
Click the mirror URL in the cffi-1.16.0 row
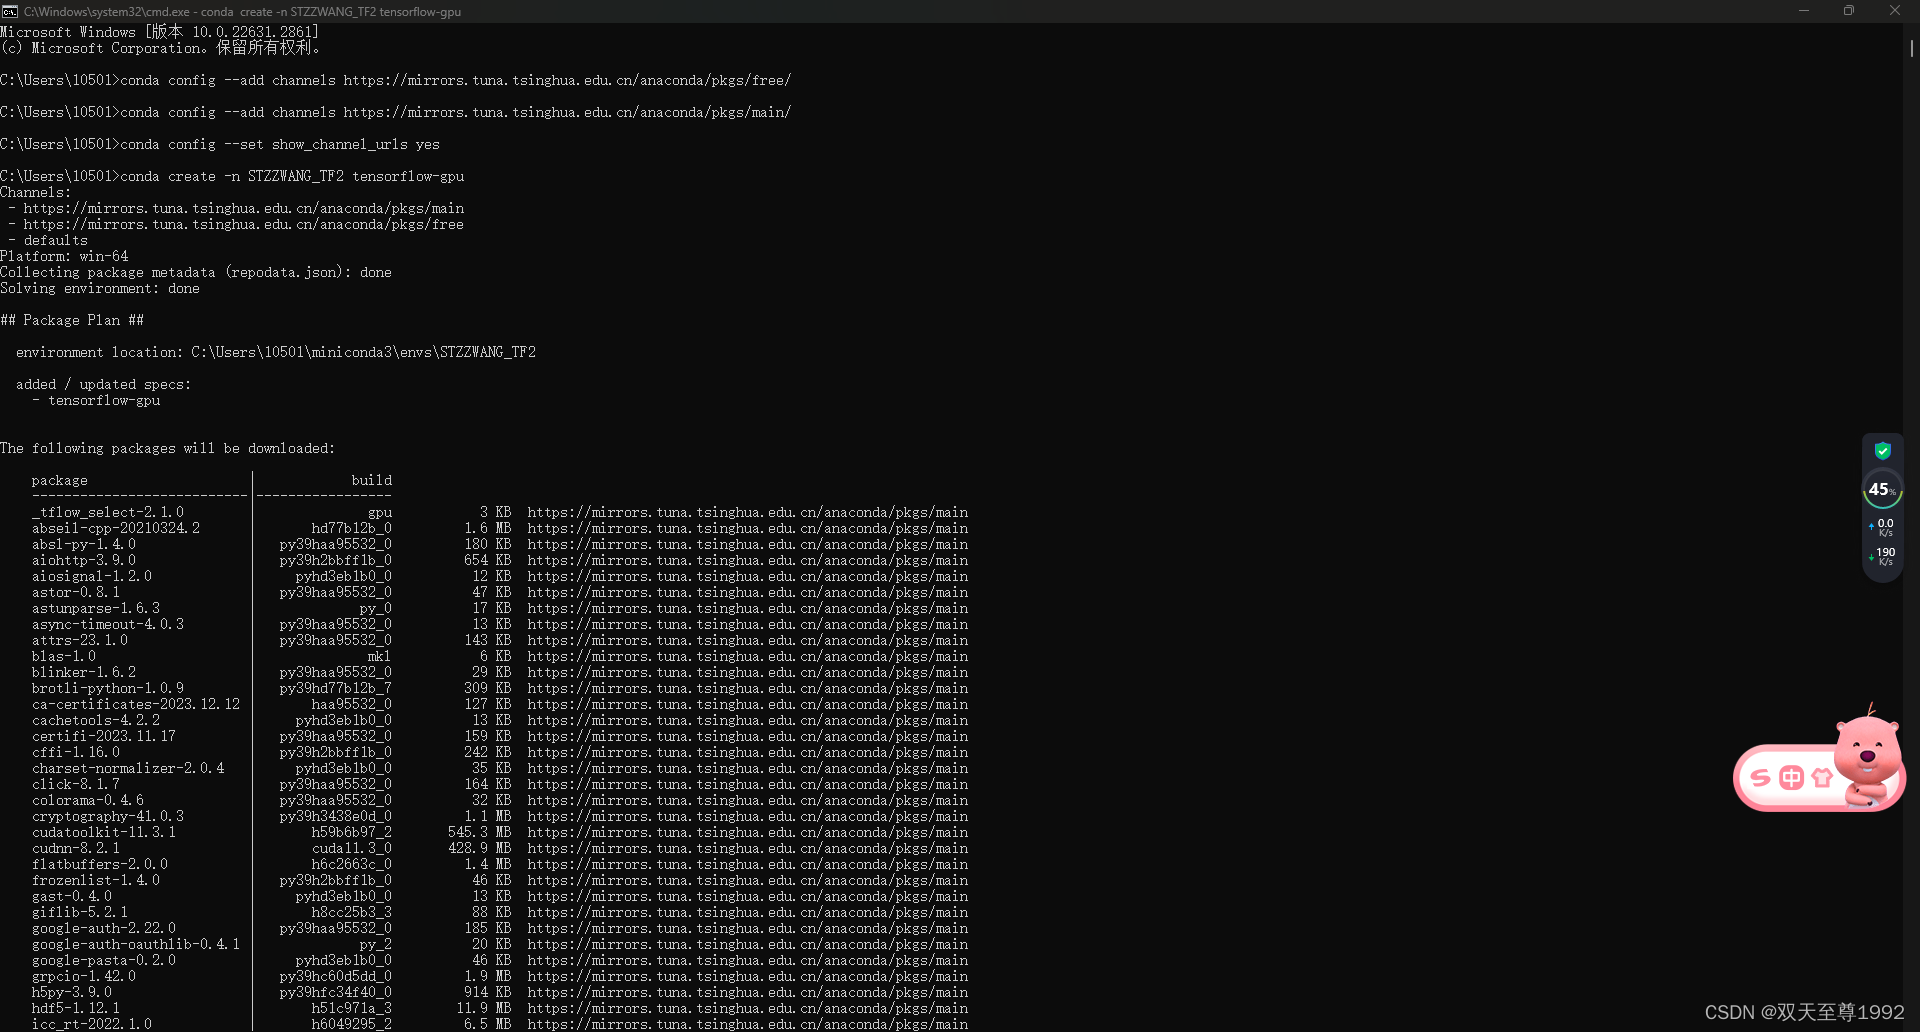tap(748, 752)
